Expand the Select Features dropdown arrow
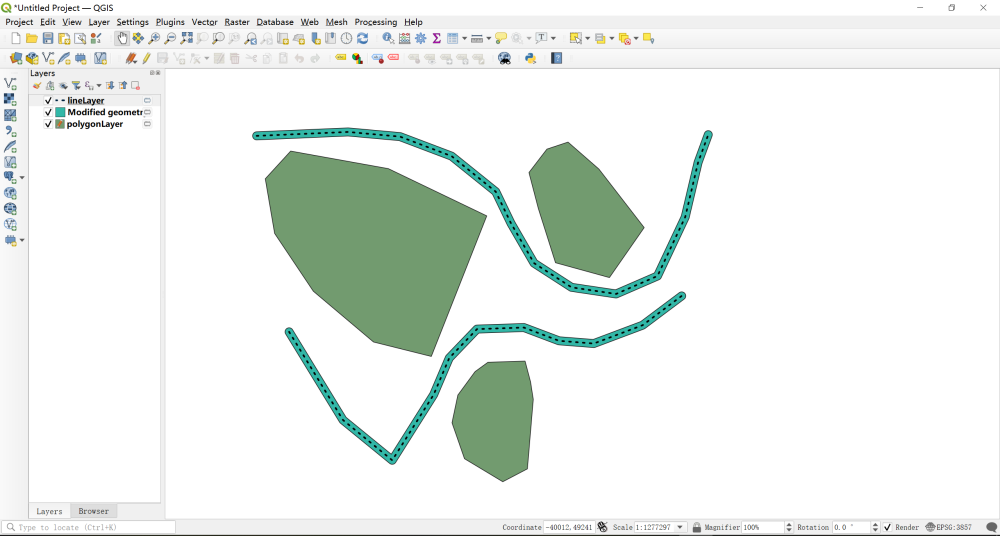This screenshot has width=1000, height=536. [x=587, y=38]
